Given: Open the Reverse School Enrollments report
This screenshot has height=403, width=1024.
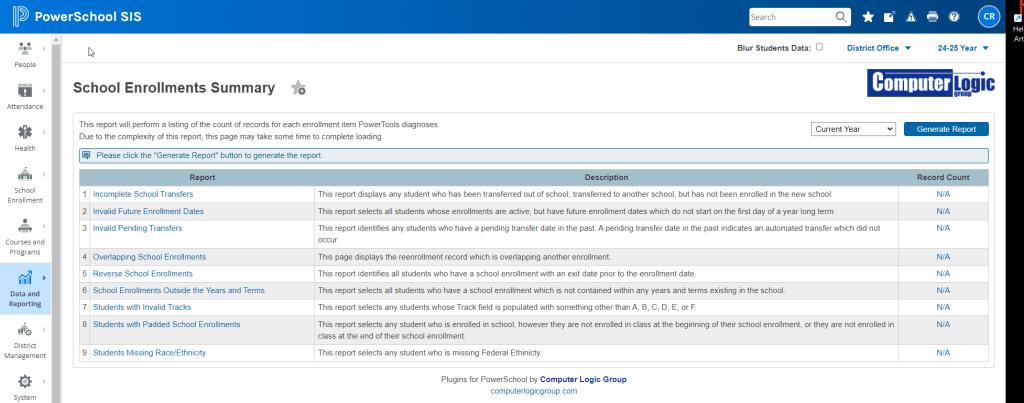Looking at the screenshot, I should point(142,274).
